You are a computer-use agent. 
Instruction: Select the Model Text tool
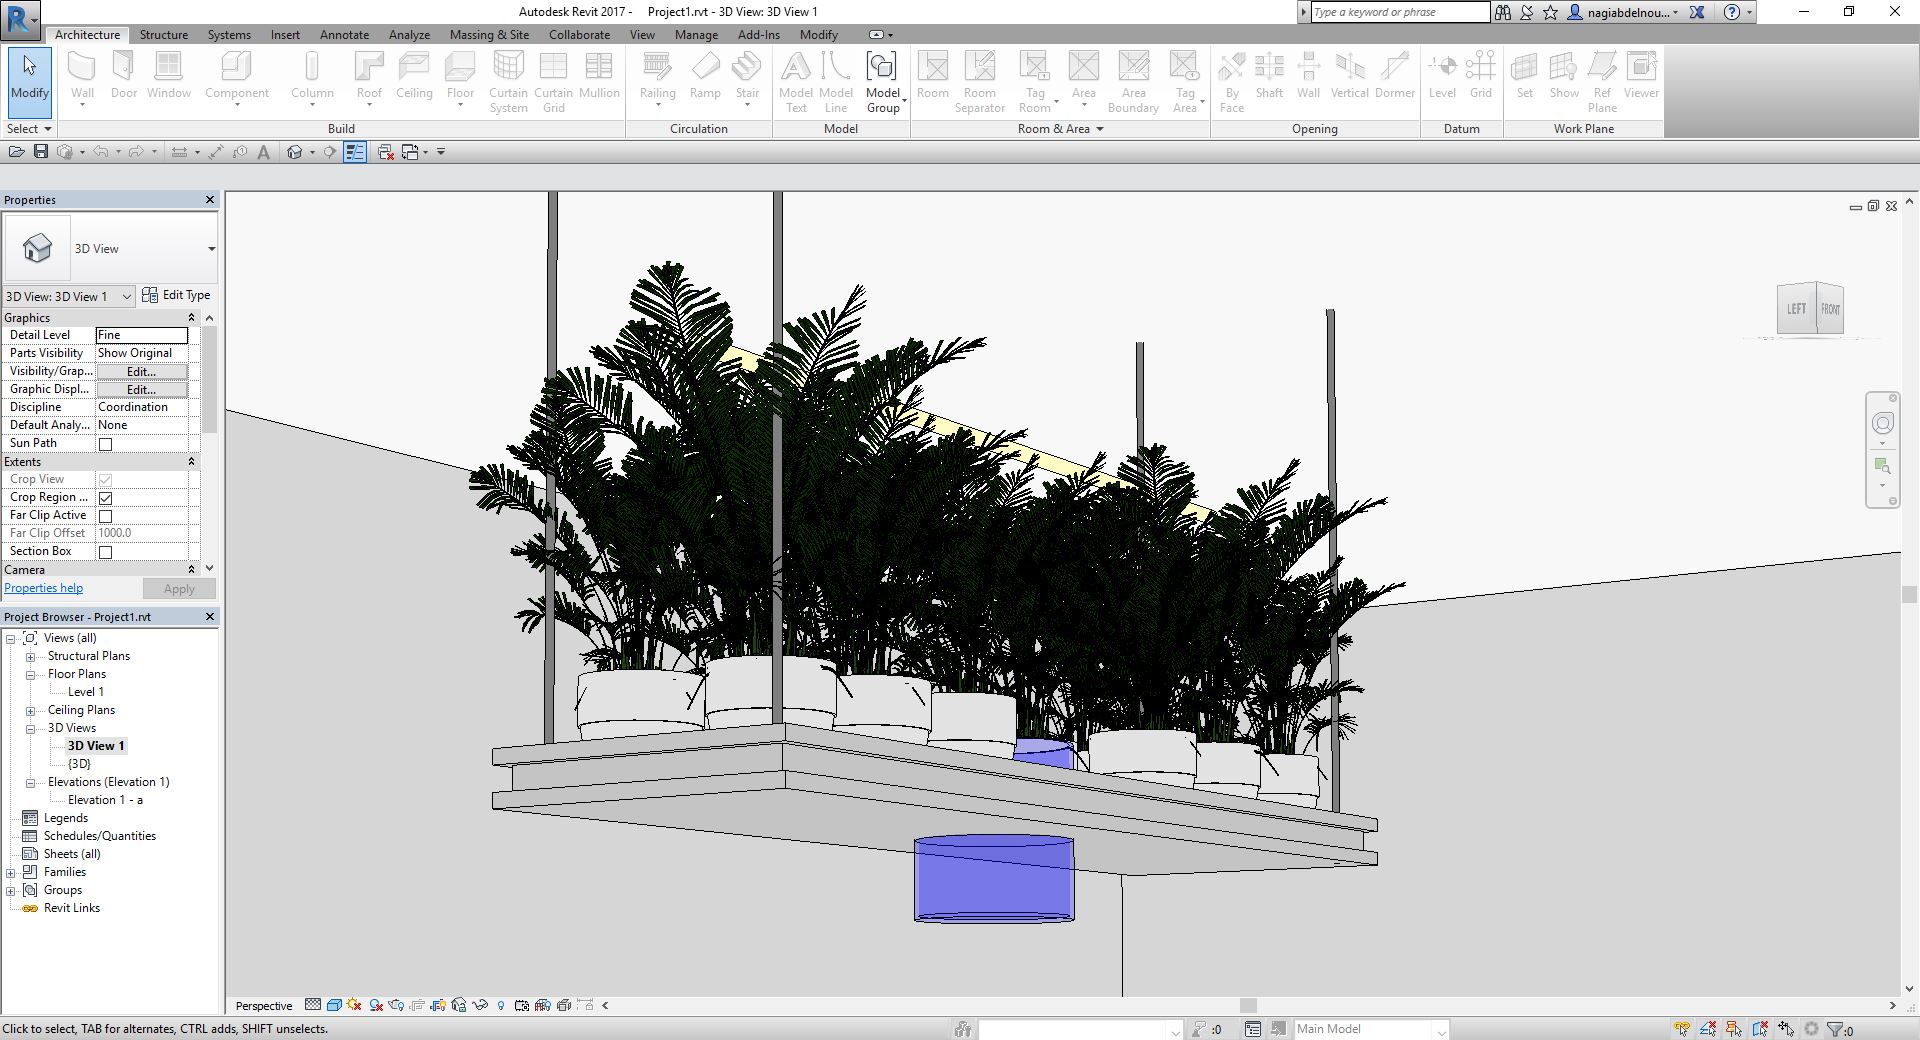point(796,82)
